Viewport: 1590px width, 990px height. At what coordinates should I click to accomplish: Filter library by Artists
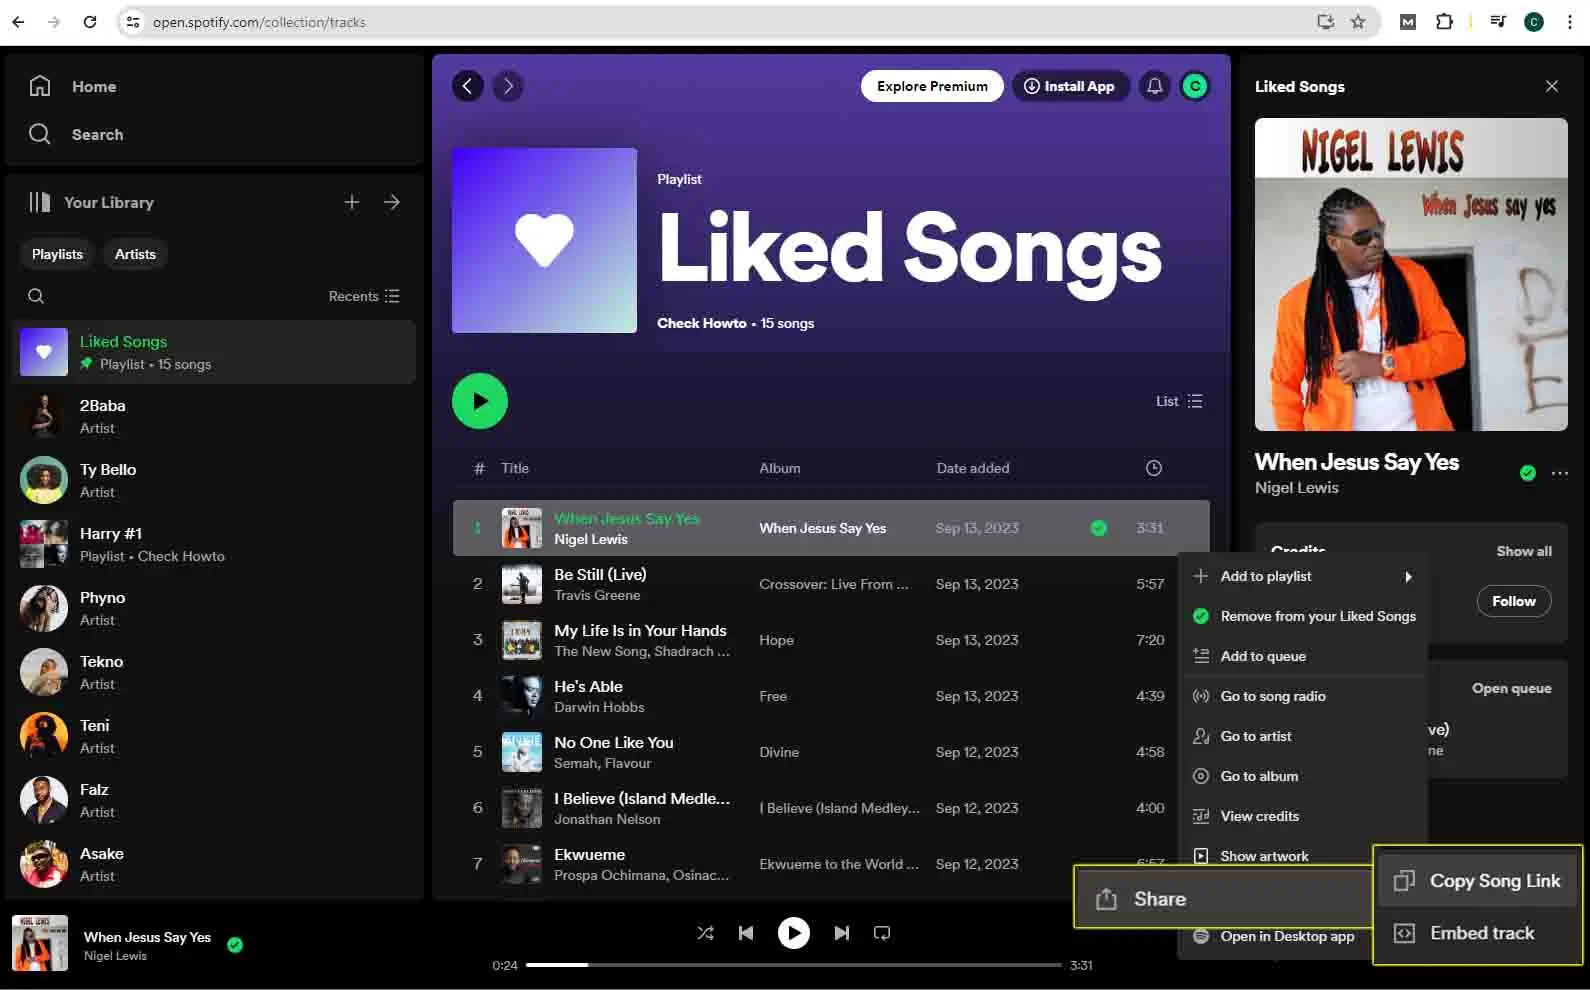coord(135,254)
